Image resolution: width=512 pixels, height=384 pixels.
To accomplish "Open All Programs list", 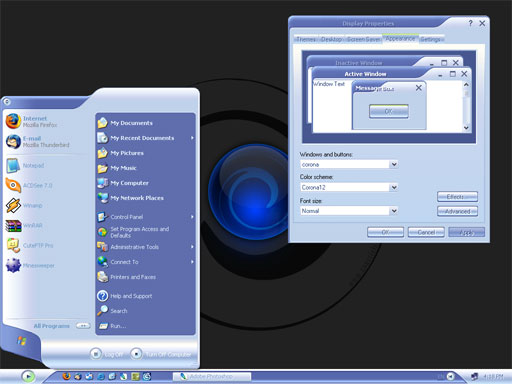I will click(x=62, y=326).
